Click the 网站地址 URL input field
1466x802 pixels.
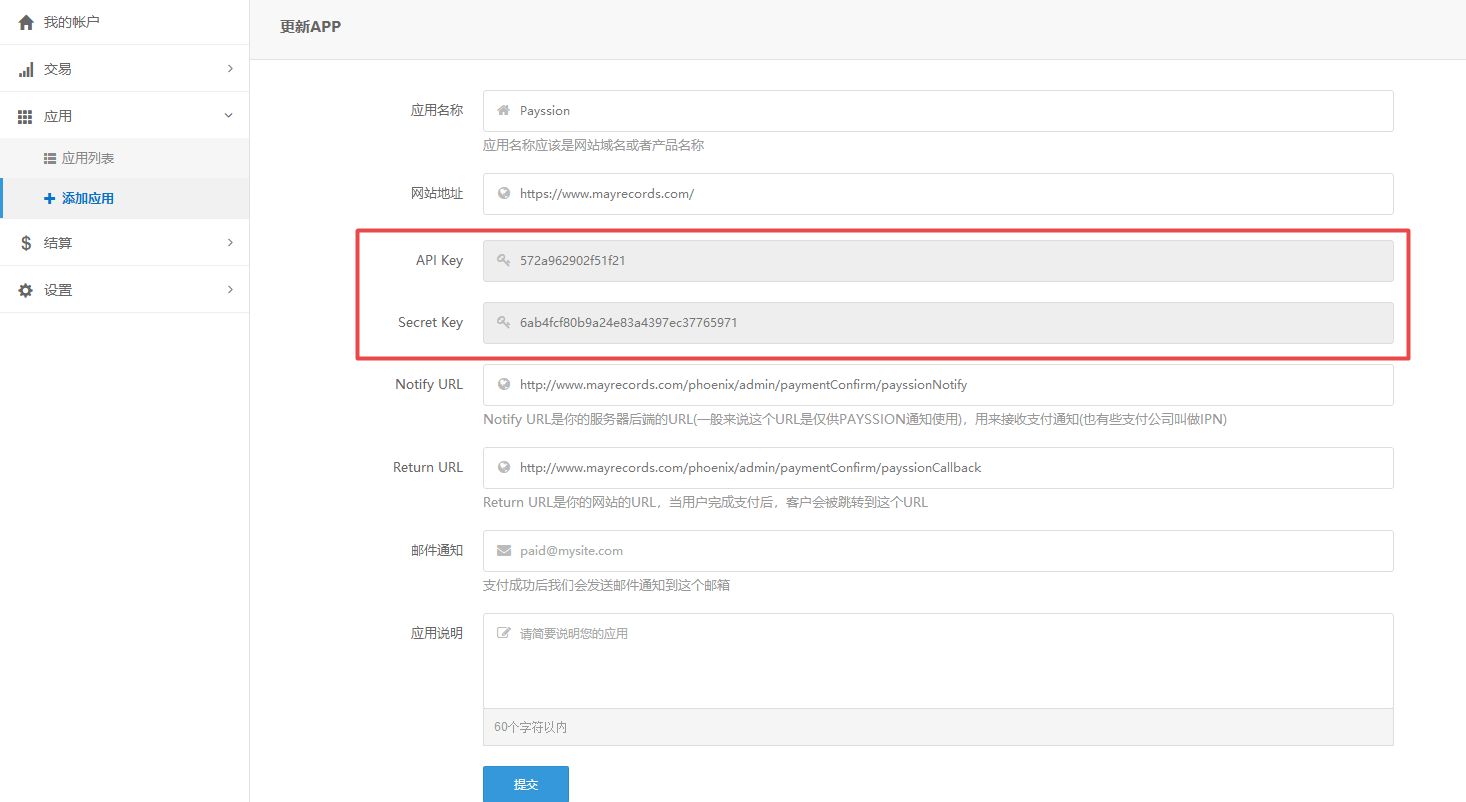point(937,194)
